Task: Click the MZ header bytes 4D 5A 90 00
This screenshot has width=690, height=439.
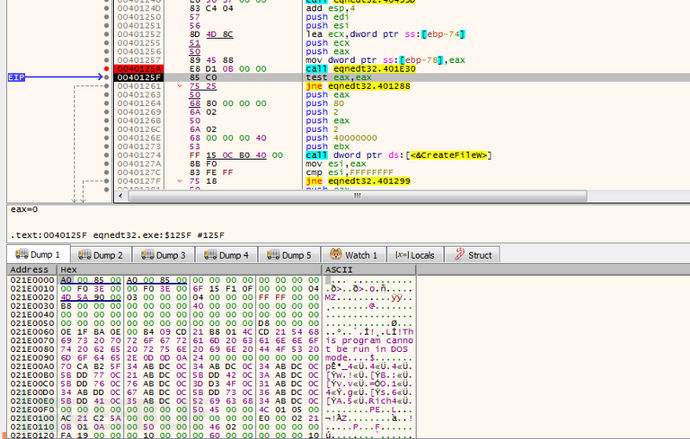Action: [91, 297]
